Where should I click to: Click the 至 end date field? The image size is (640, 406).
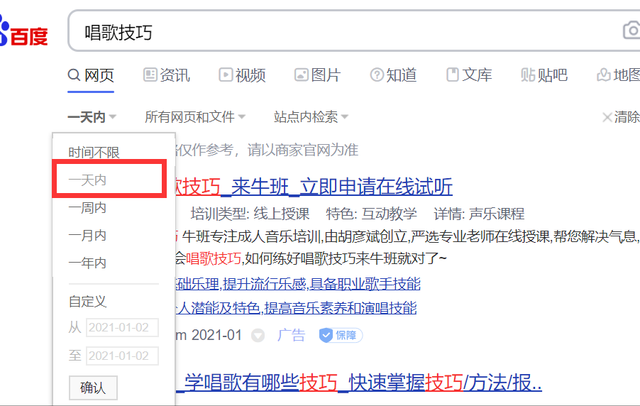[x=122, y=355]
